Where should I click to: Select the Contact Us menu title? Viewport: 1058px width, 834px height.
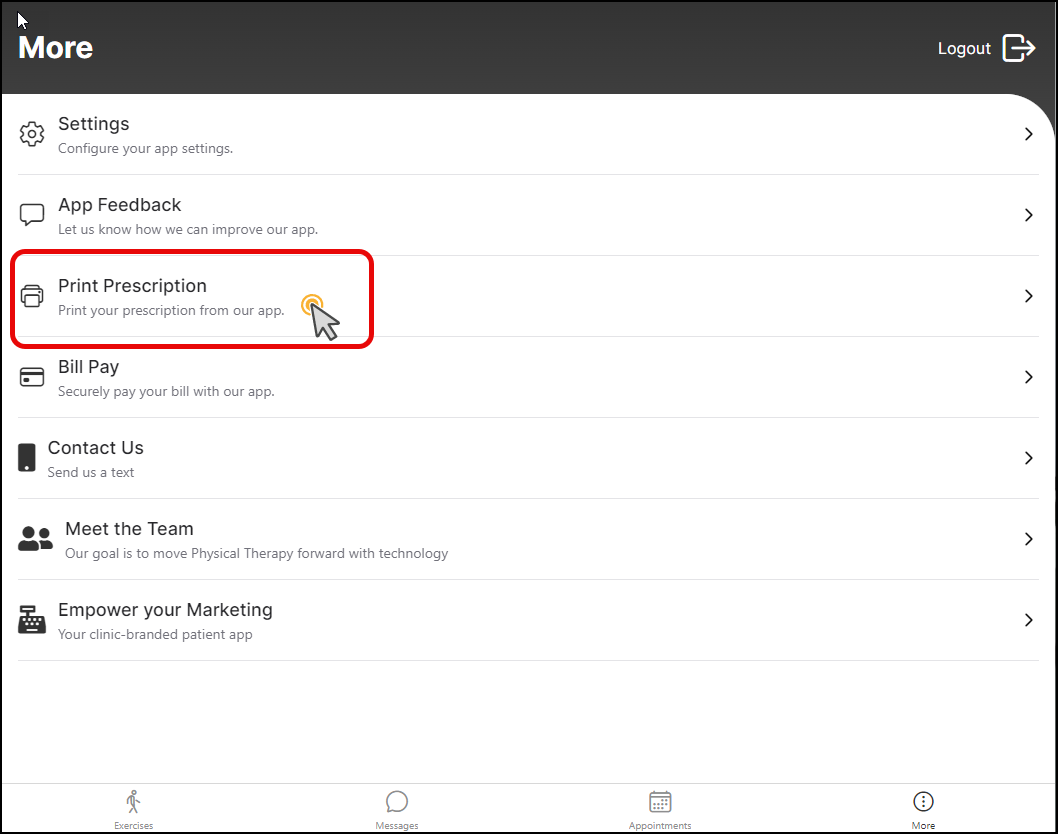96,448
